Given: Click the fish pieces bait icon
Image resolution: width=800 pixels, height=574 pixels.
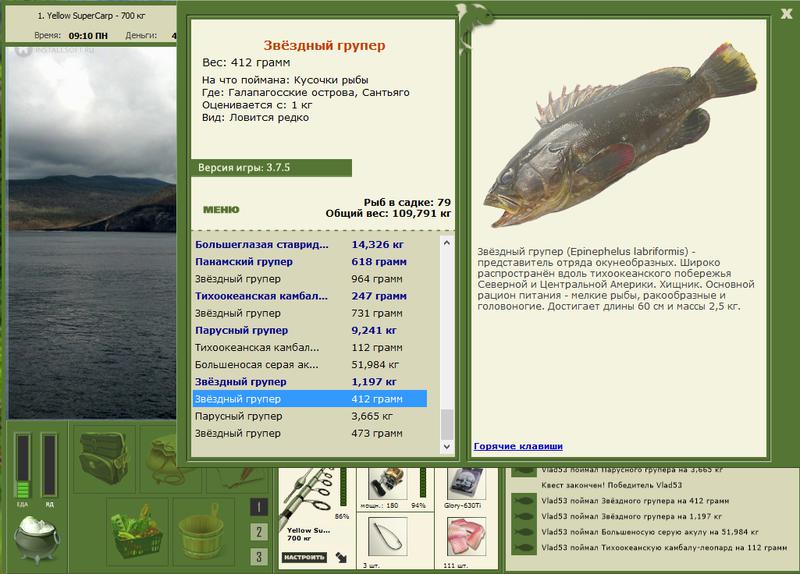Looking at the screenshot, I should (x=466, y=537).
